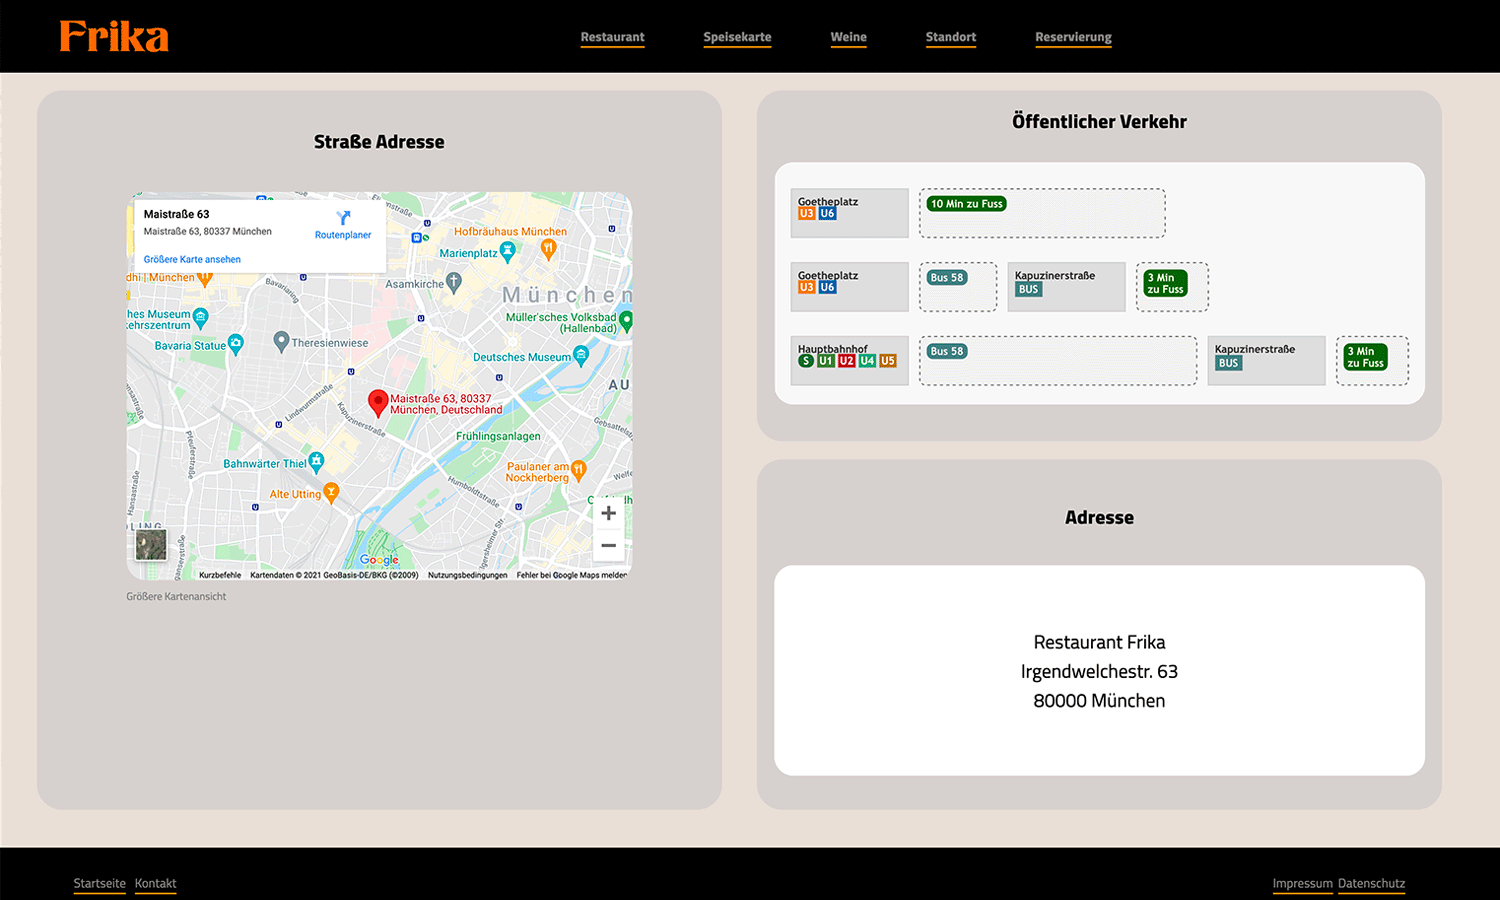Click the Frika logo

click(x=114, y=37)
